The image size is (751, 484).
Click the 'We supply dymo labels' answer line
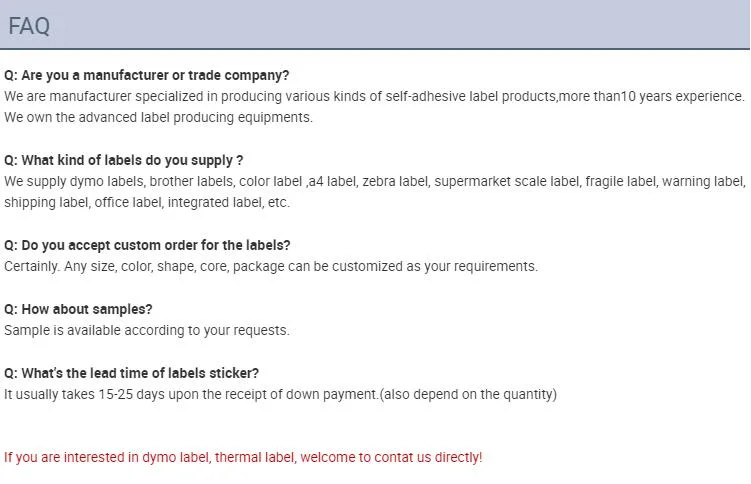(375, 181)
